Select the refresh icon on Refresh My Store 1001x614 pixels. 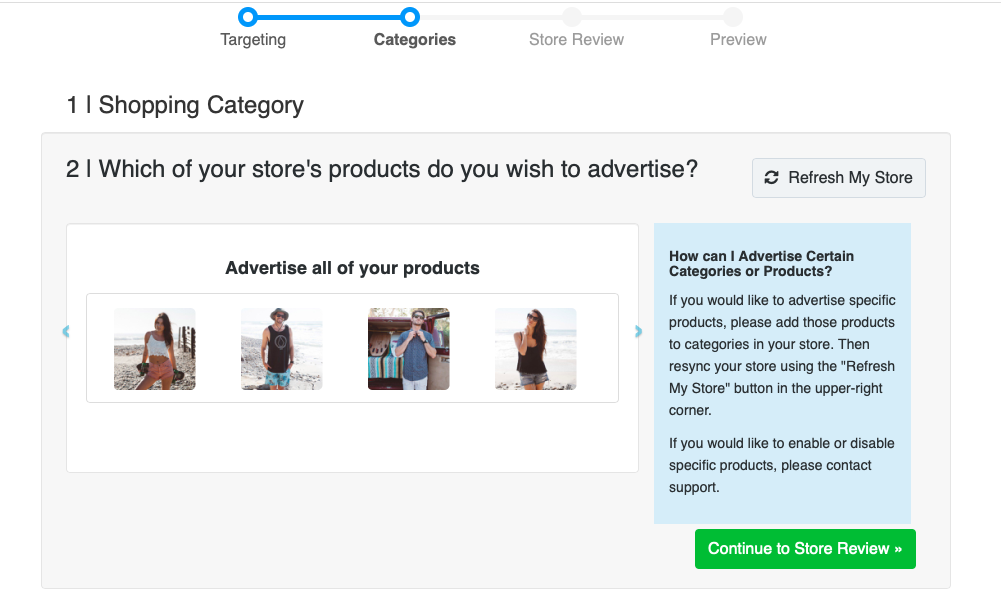click(771, 177)
